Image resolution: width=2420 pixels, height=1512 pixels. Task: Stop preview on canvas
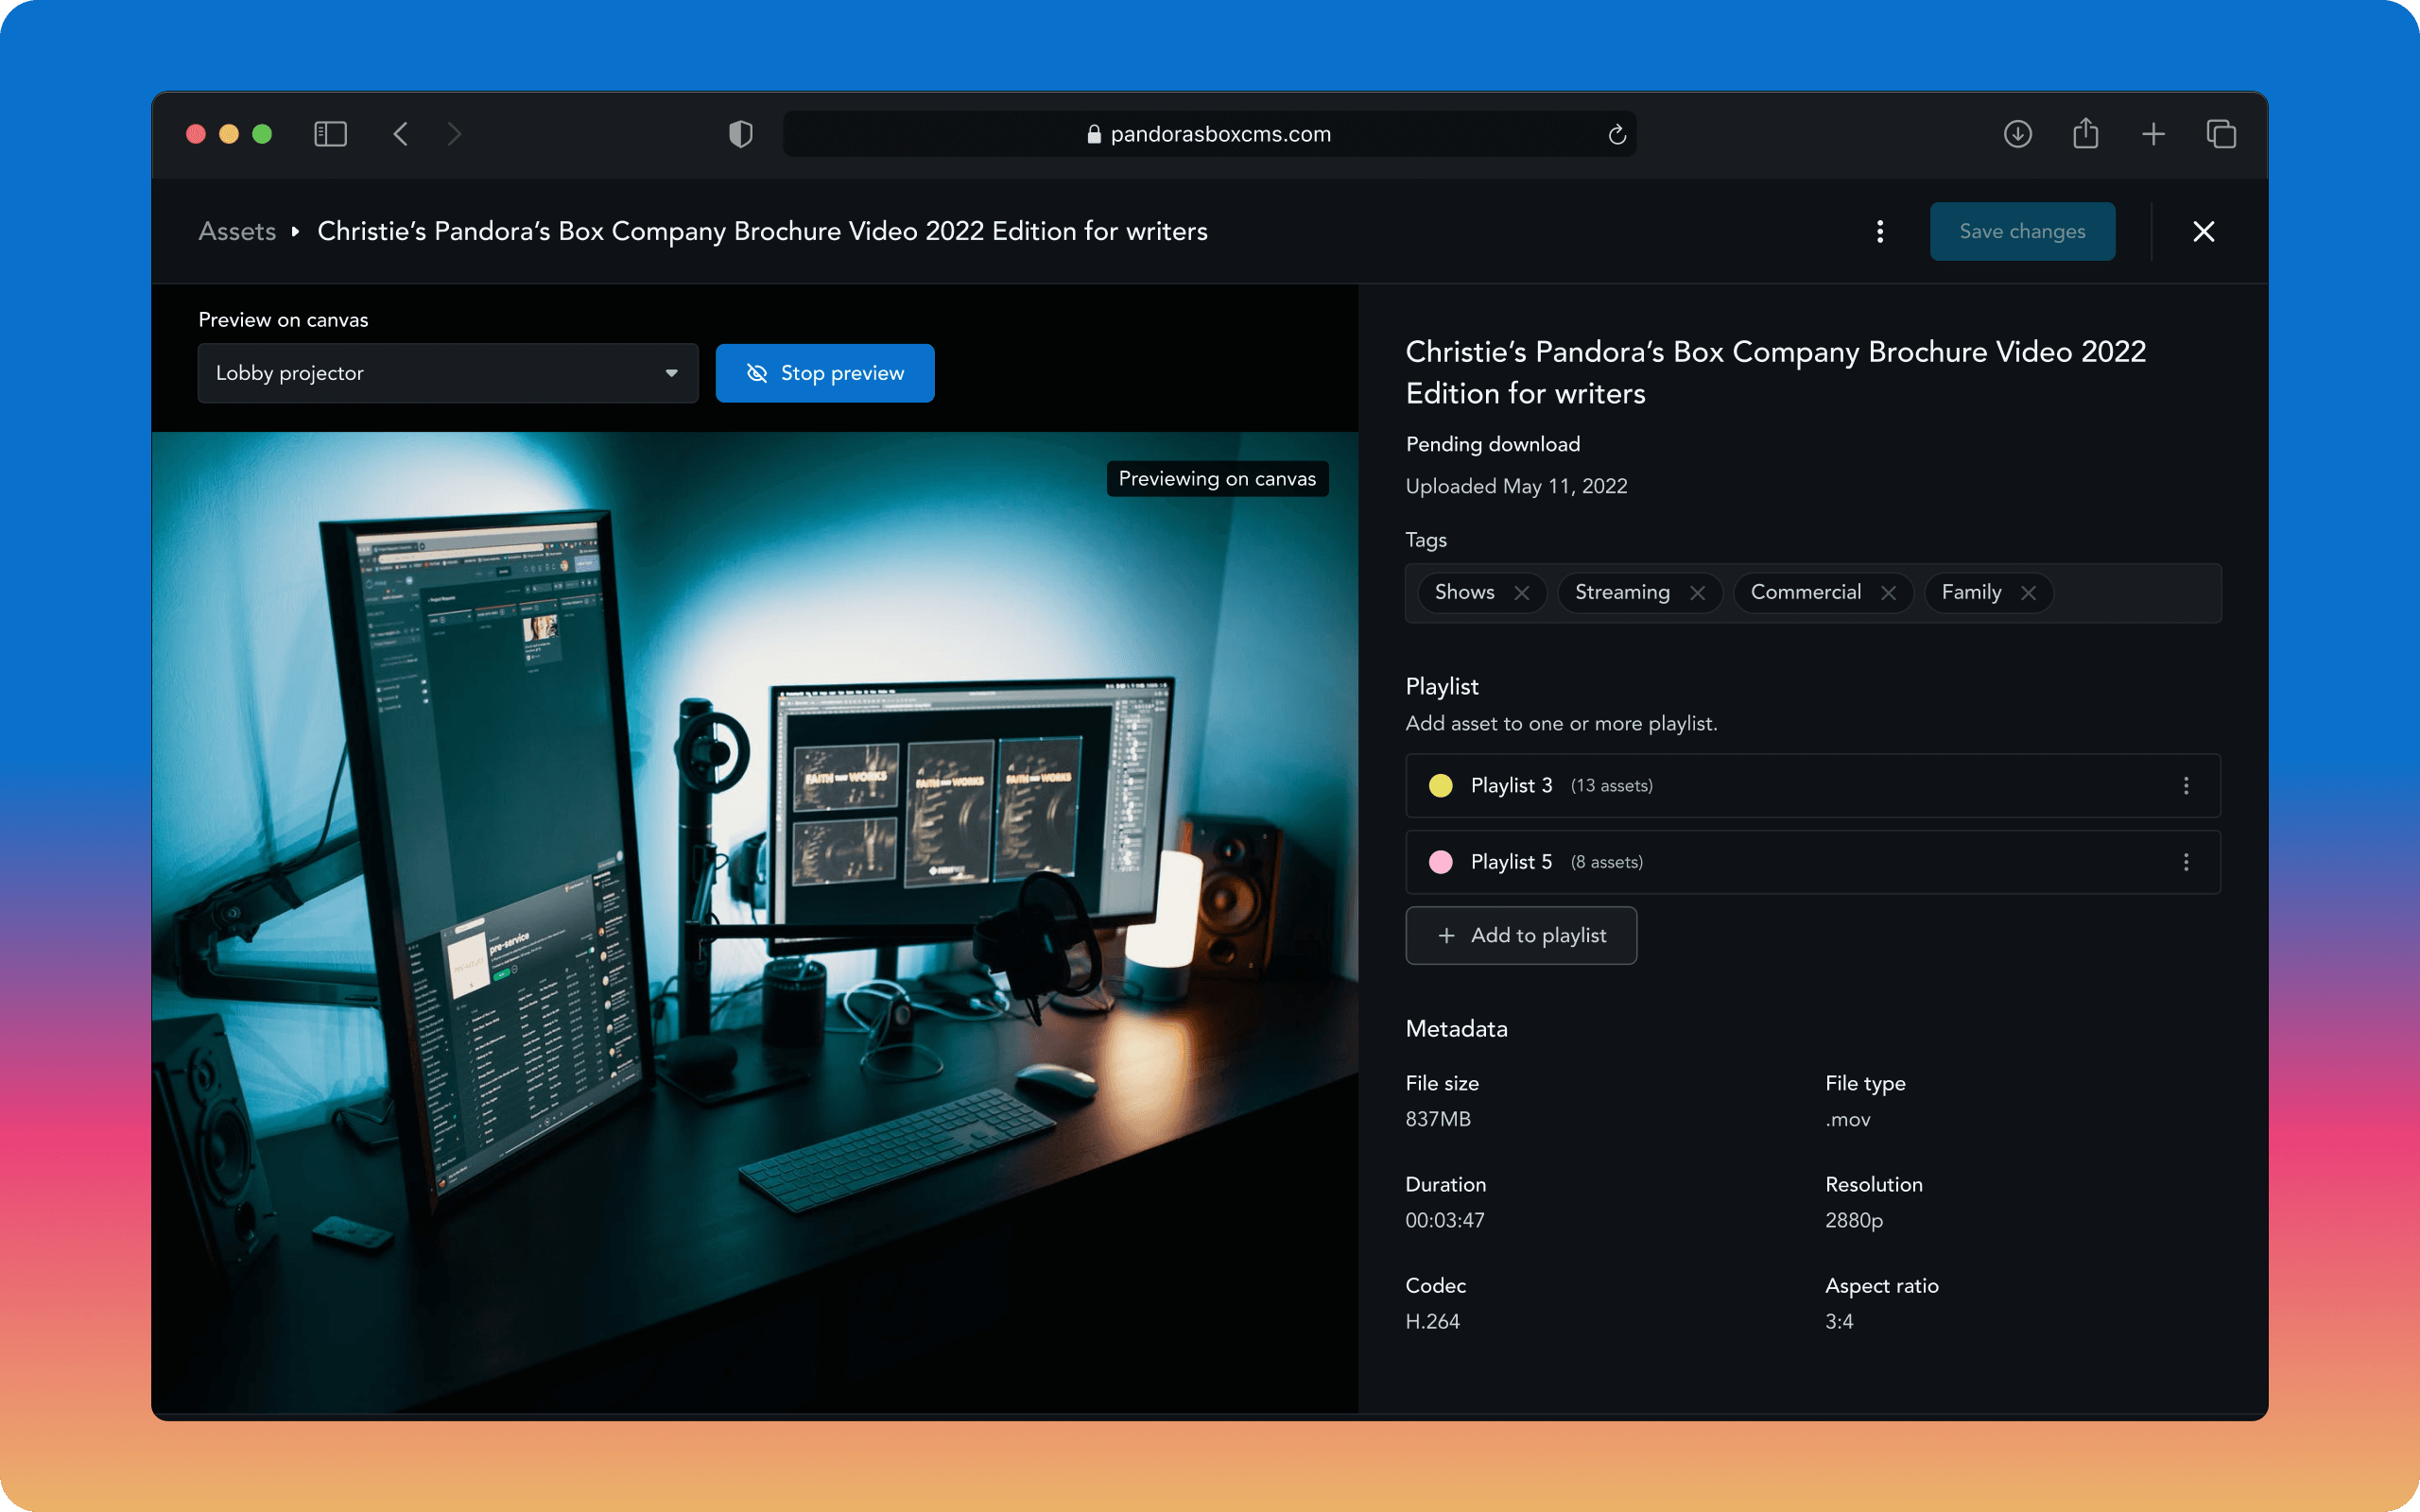825,373
